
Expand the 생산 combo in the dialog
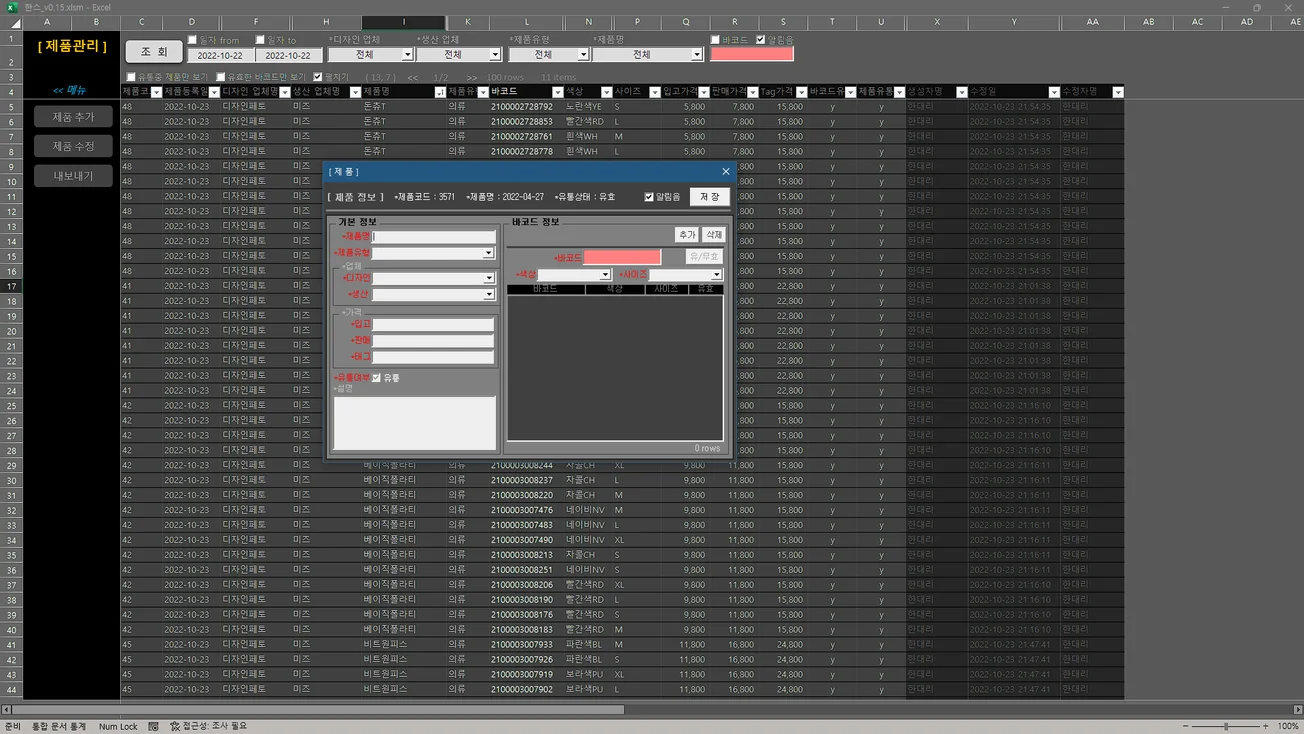(488, 295)
